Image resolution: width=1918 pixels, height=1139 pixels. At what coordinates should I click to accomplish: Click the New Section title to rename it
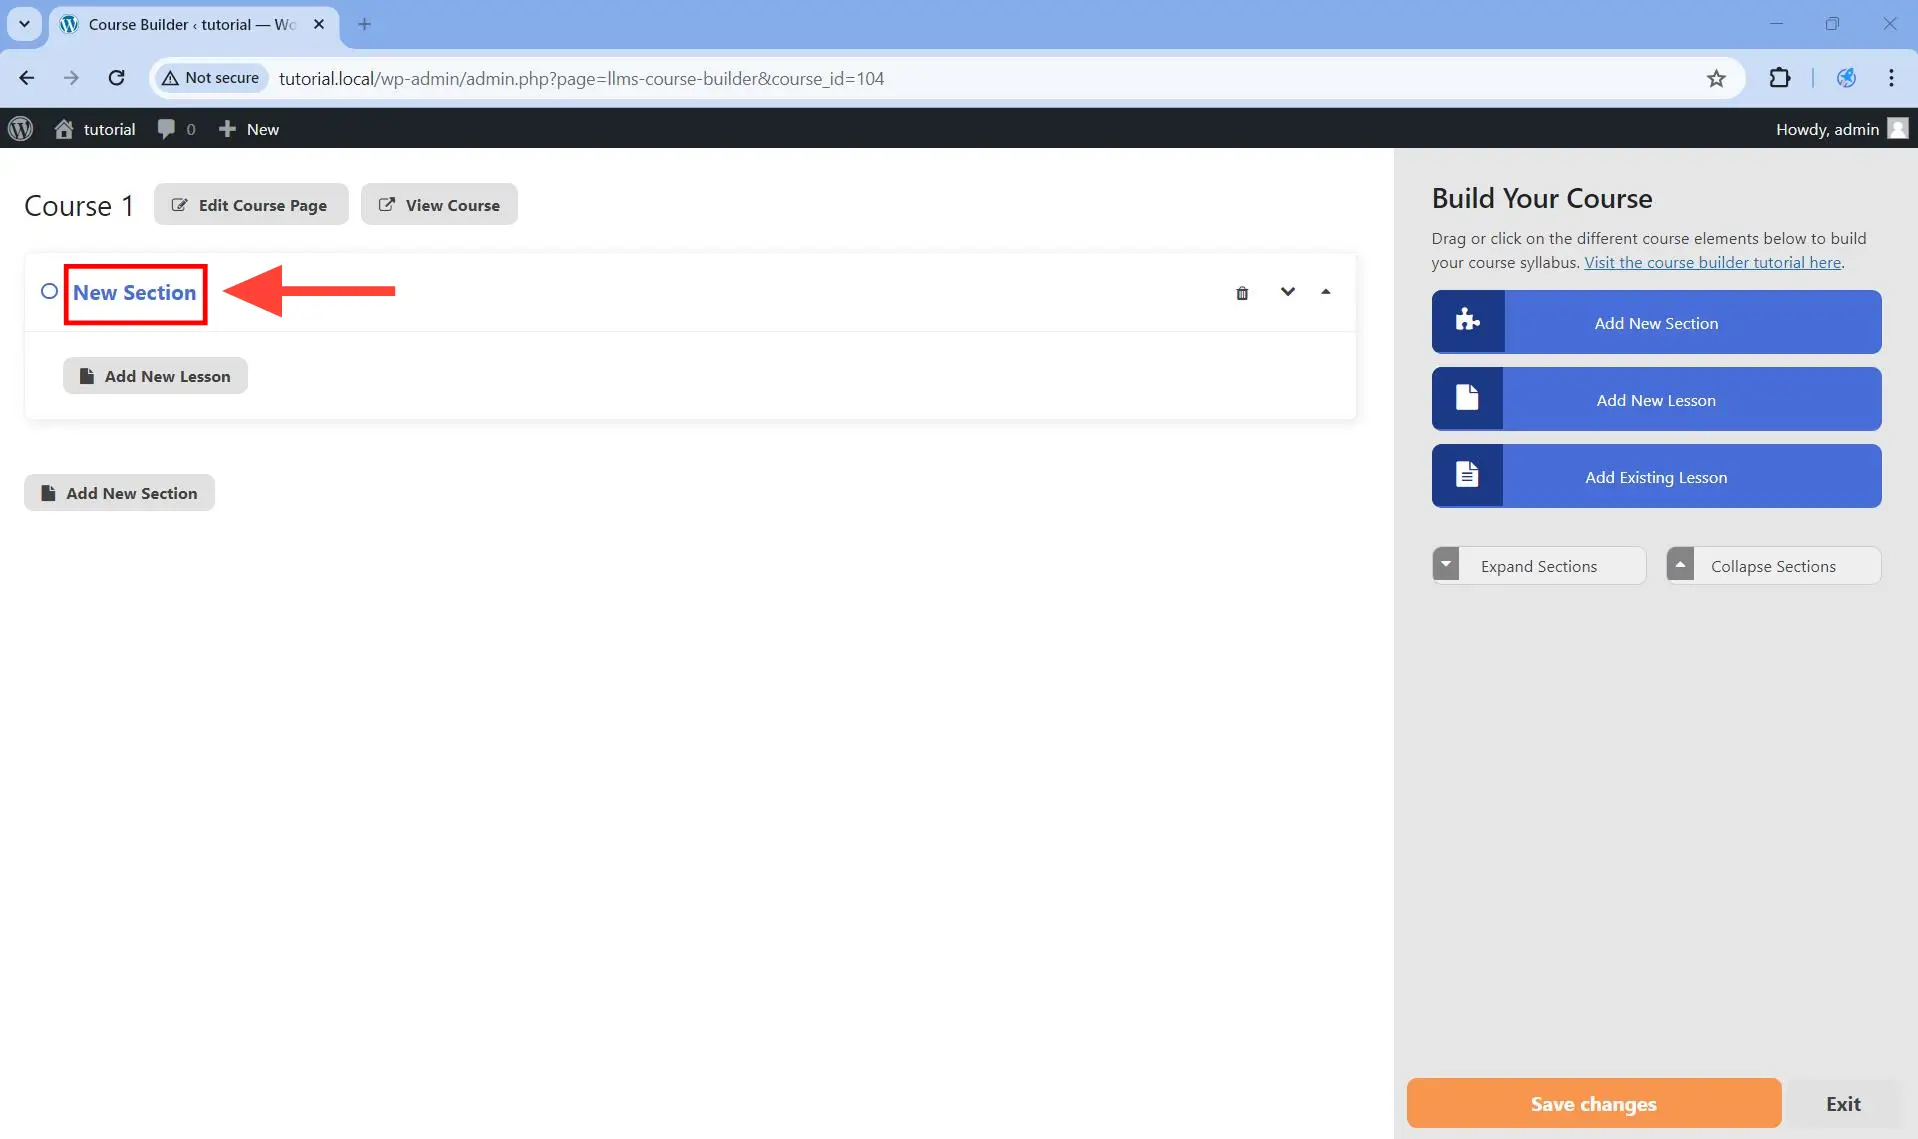(135, 293)
